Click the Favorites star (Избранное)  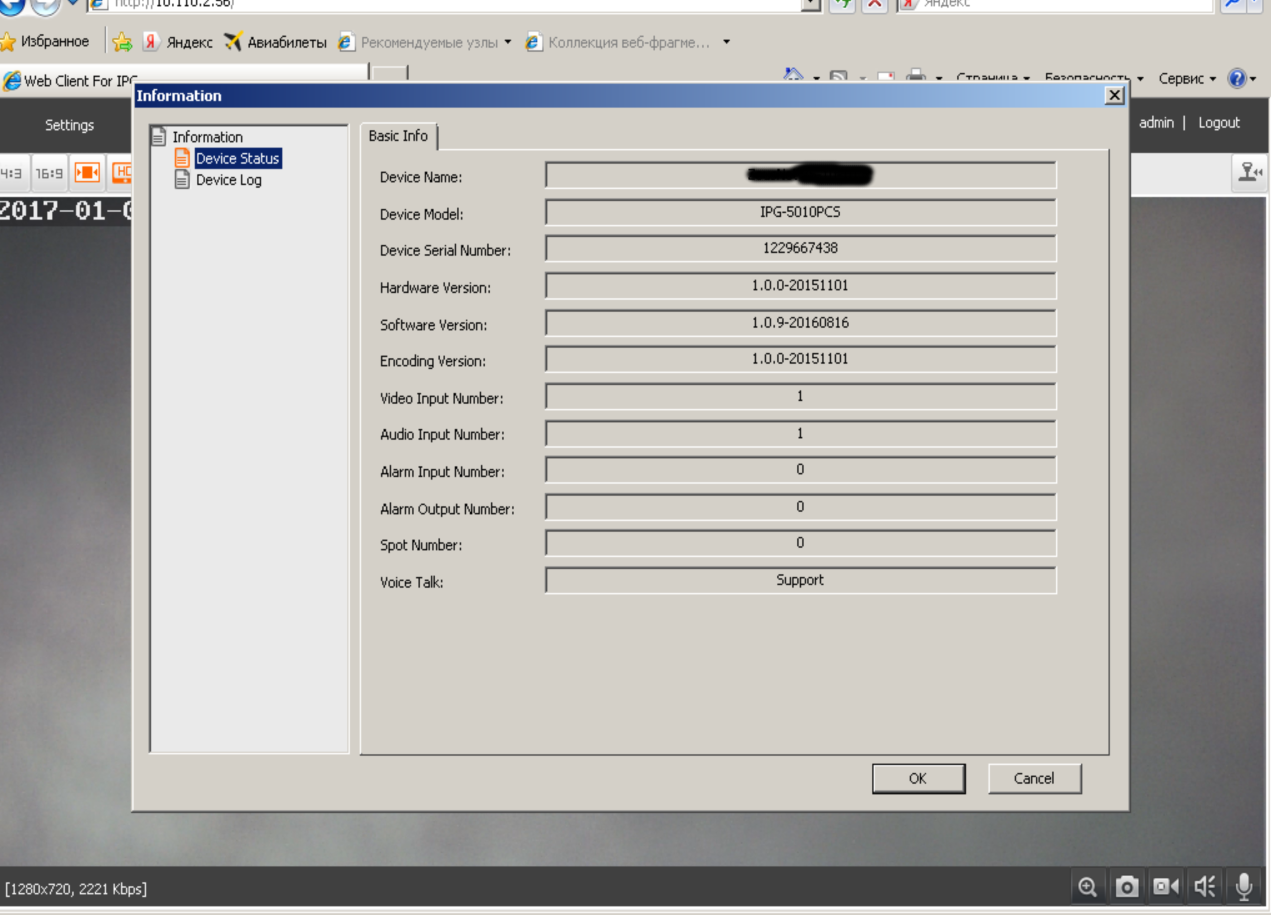[x=45, y=42]
